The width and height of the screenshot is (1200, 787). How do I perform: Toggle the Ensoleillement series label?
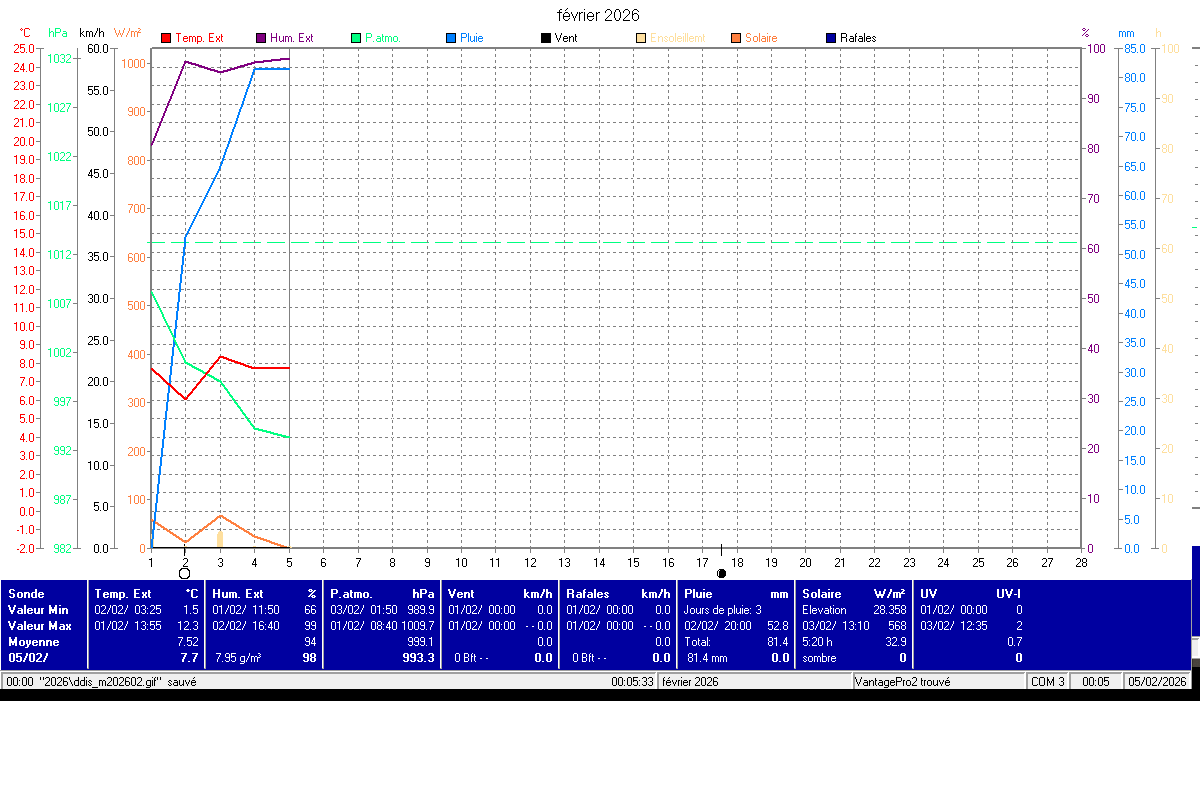click(x=677, y=38)
